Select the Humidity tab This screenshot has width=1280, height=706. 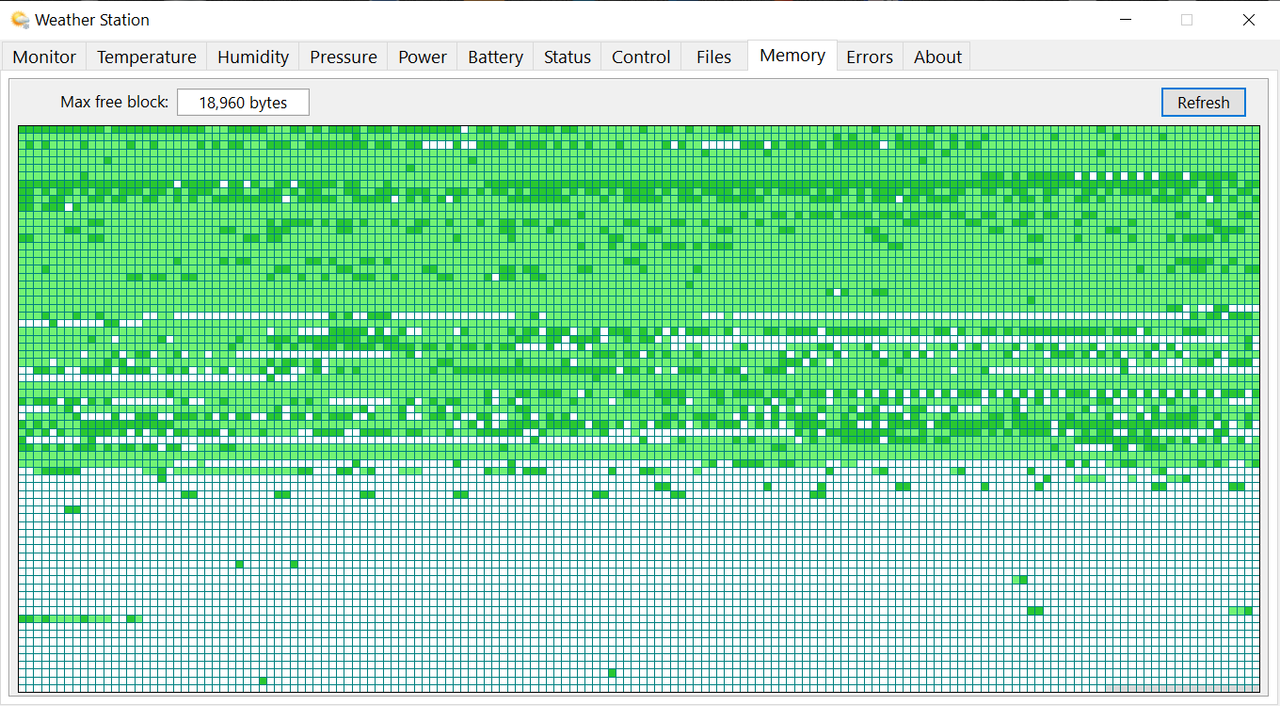click(253, 57)
